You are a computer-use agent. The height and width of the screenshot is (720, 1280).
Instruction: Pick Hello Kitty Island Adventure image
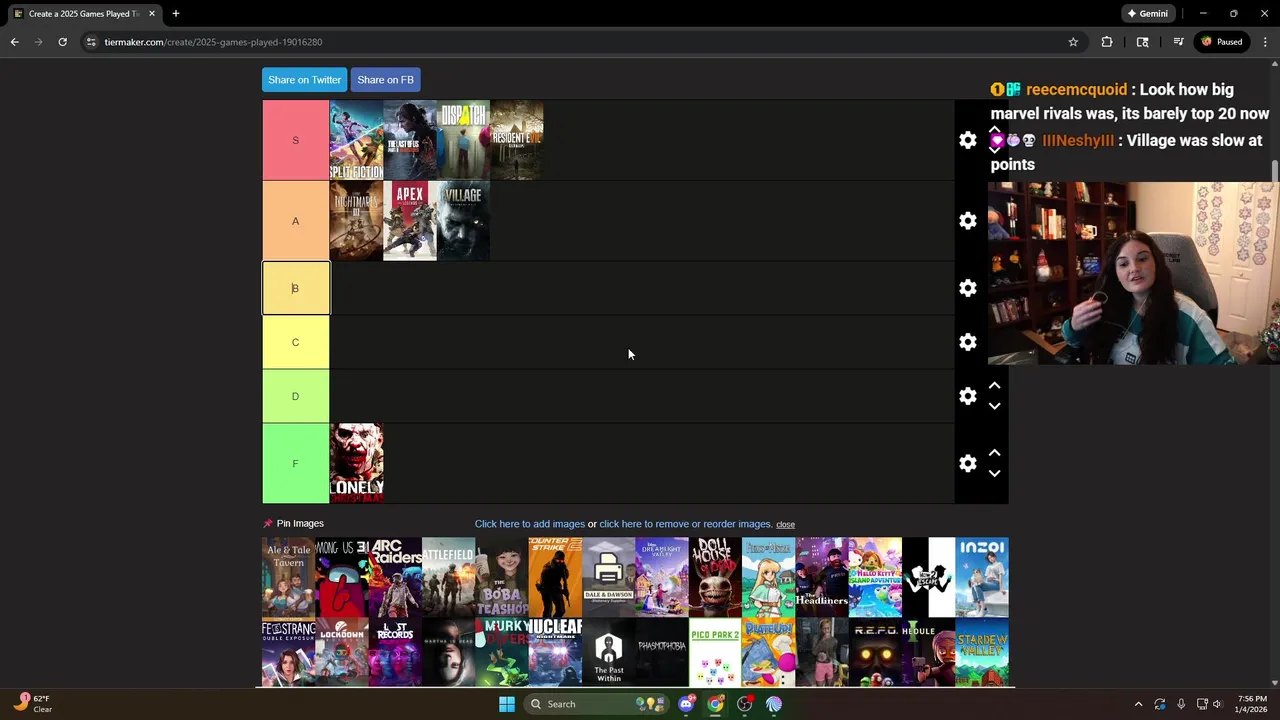pyautogui.click(x=875, y=577)
